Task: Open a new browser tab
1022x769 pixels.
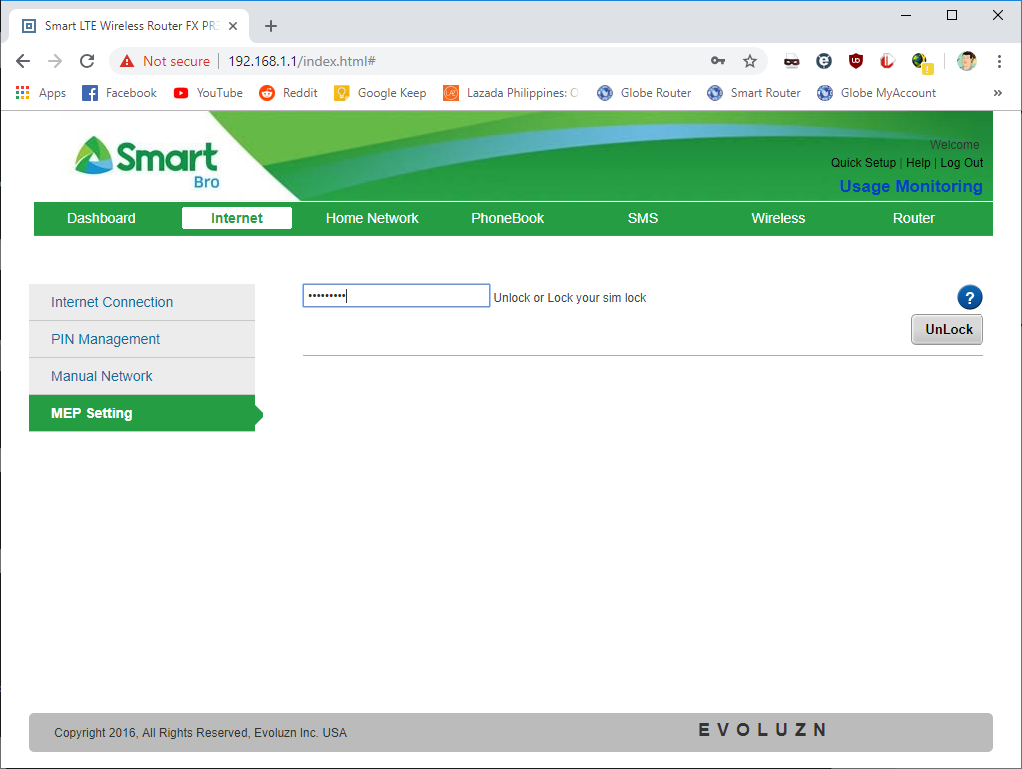Action: click(270, 26)
